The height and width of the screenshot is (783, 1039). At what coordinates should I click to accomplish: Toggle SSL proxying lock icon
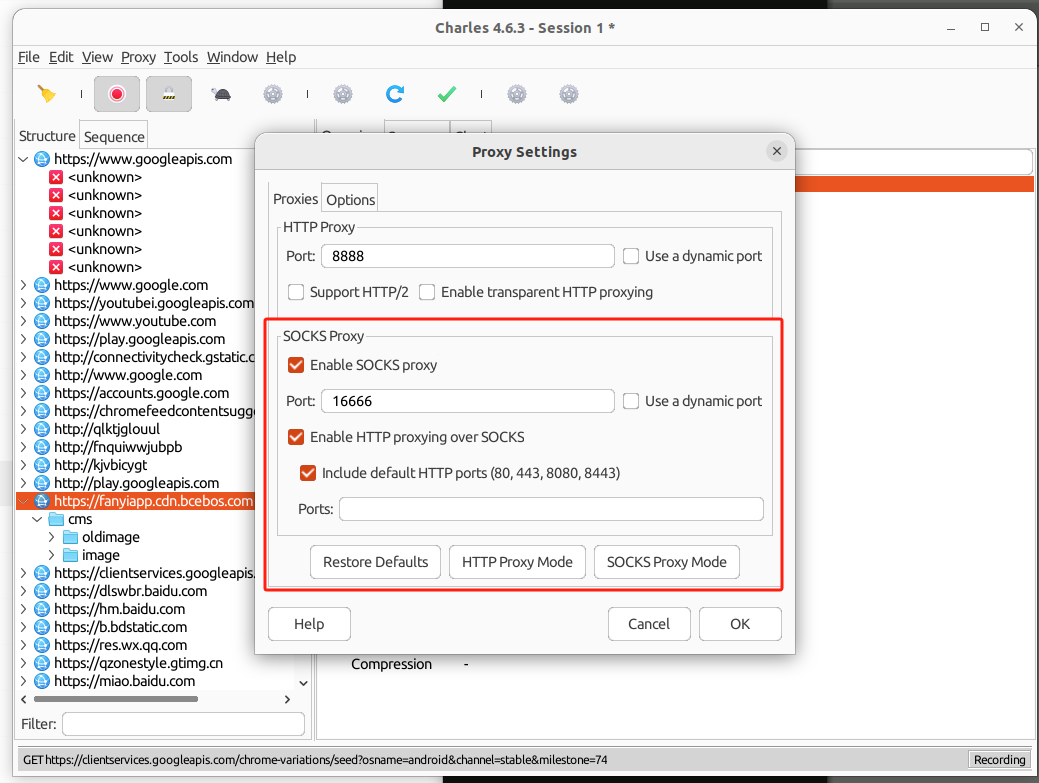tap(169, 94)
